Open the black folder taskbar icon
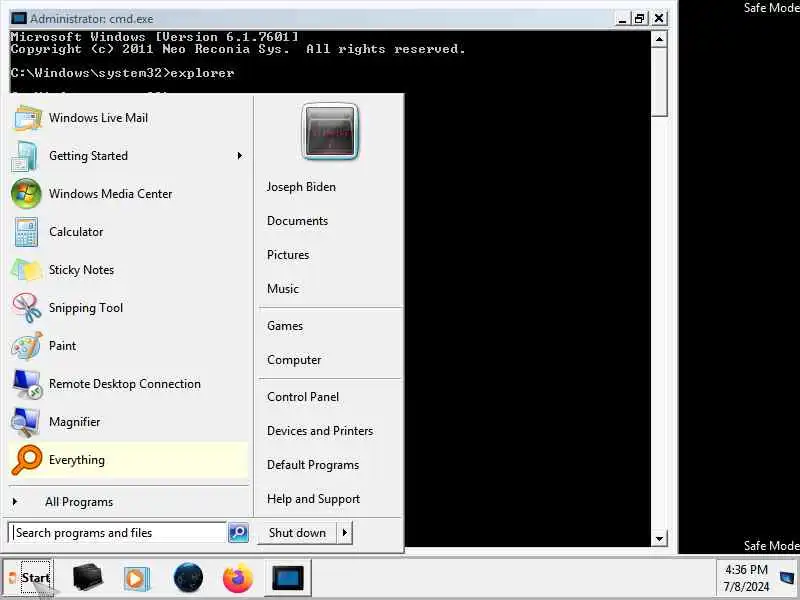This screenshot has width=800, height=600. (87, 578)
